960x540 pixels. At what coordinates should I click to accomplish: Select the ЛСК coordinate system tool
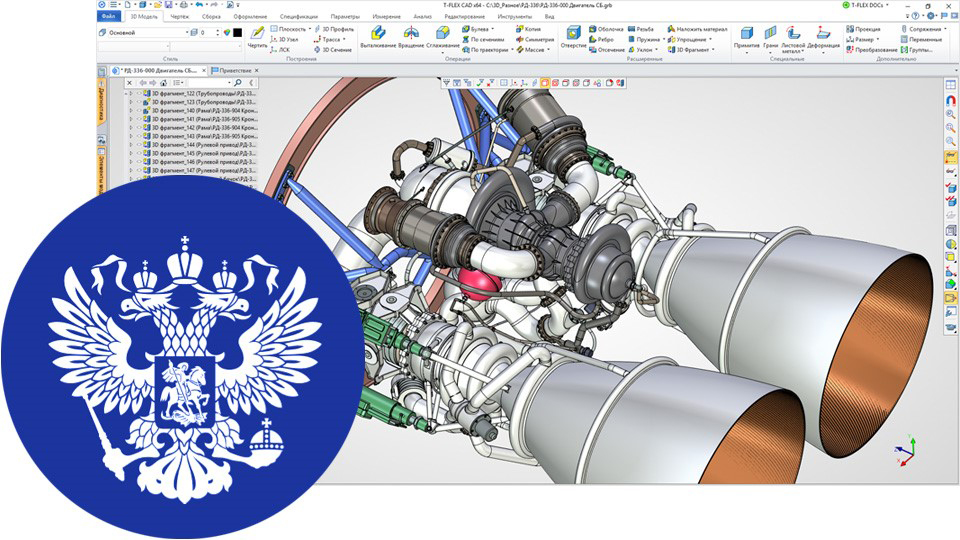[x=280, y=50]
